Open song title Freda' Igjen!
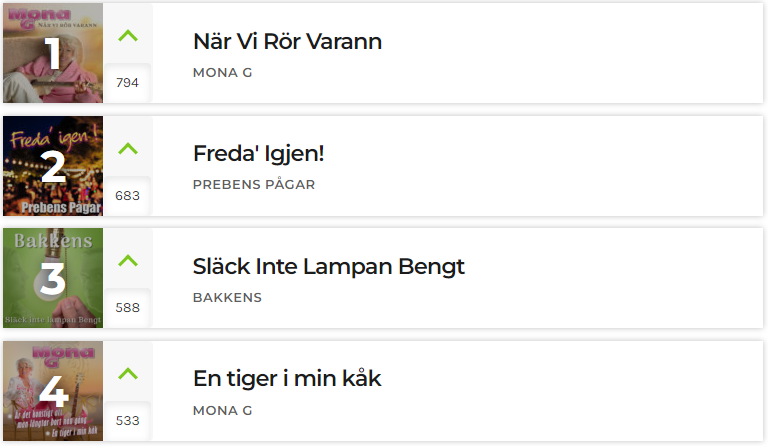Viewport: 768px width, 446px height. pyautogui.click(x=259, y=154)
